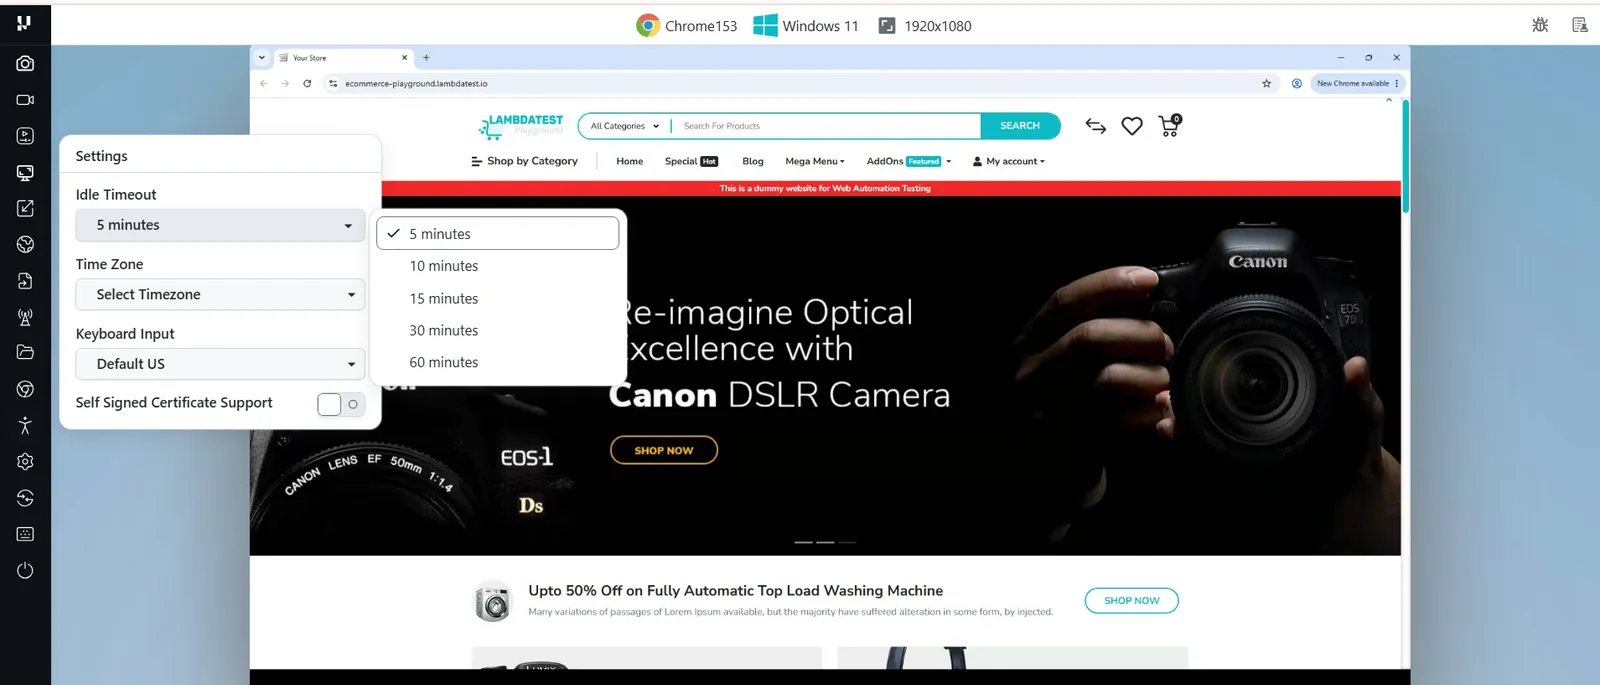Click the Chrome DevTools sidebar icon
Image resolution: width=1600 pixels, height=685 pixels.
25,389
